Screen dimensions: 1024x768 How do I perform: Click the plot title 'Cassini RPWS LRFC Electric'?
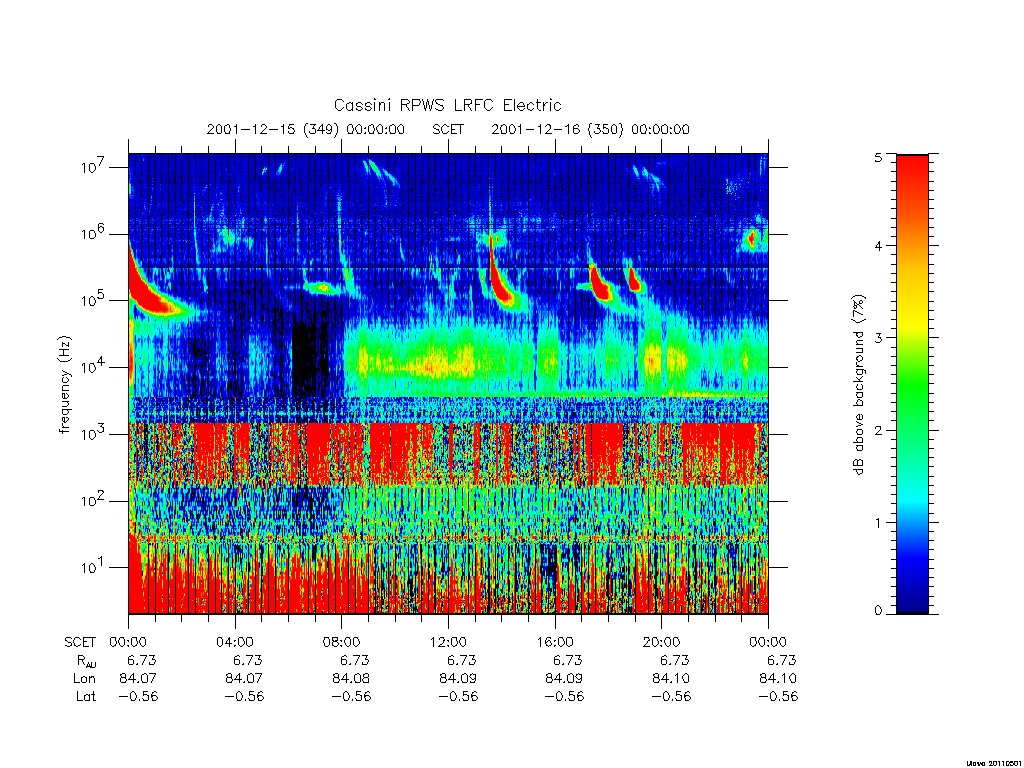[x=447, y=105]
